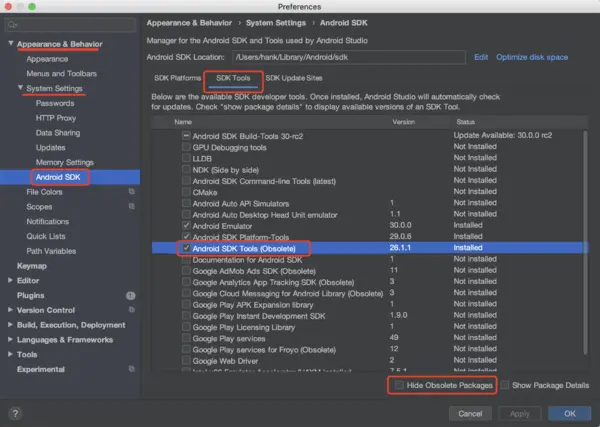Click the OK button
The height and width of the screenshot is (427, 600).
point(570,414)
